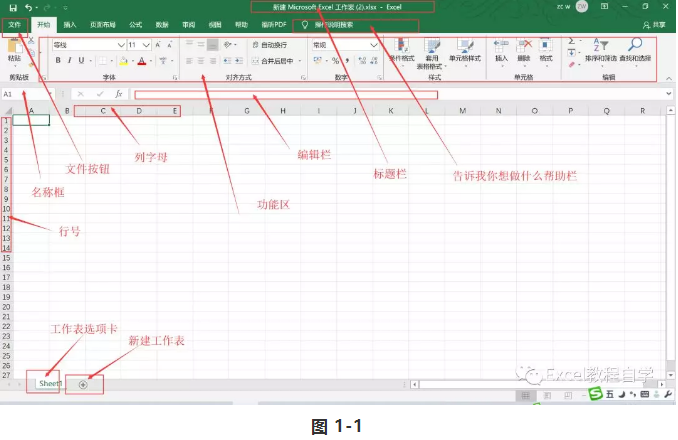Toggle right text alignment
678x440 pixels.
tap(212, 61)
